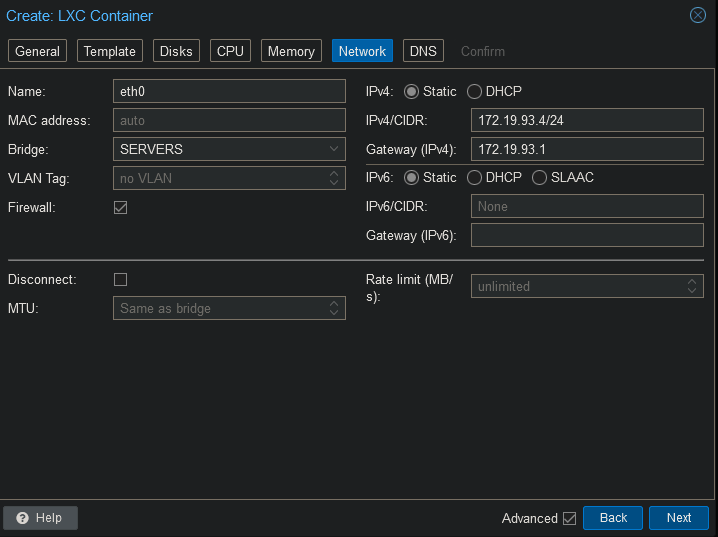Viewport: 718px width, 537px height.
Task: Click the VLAN Tag spinner arrows
Action: point(334,178)
